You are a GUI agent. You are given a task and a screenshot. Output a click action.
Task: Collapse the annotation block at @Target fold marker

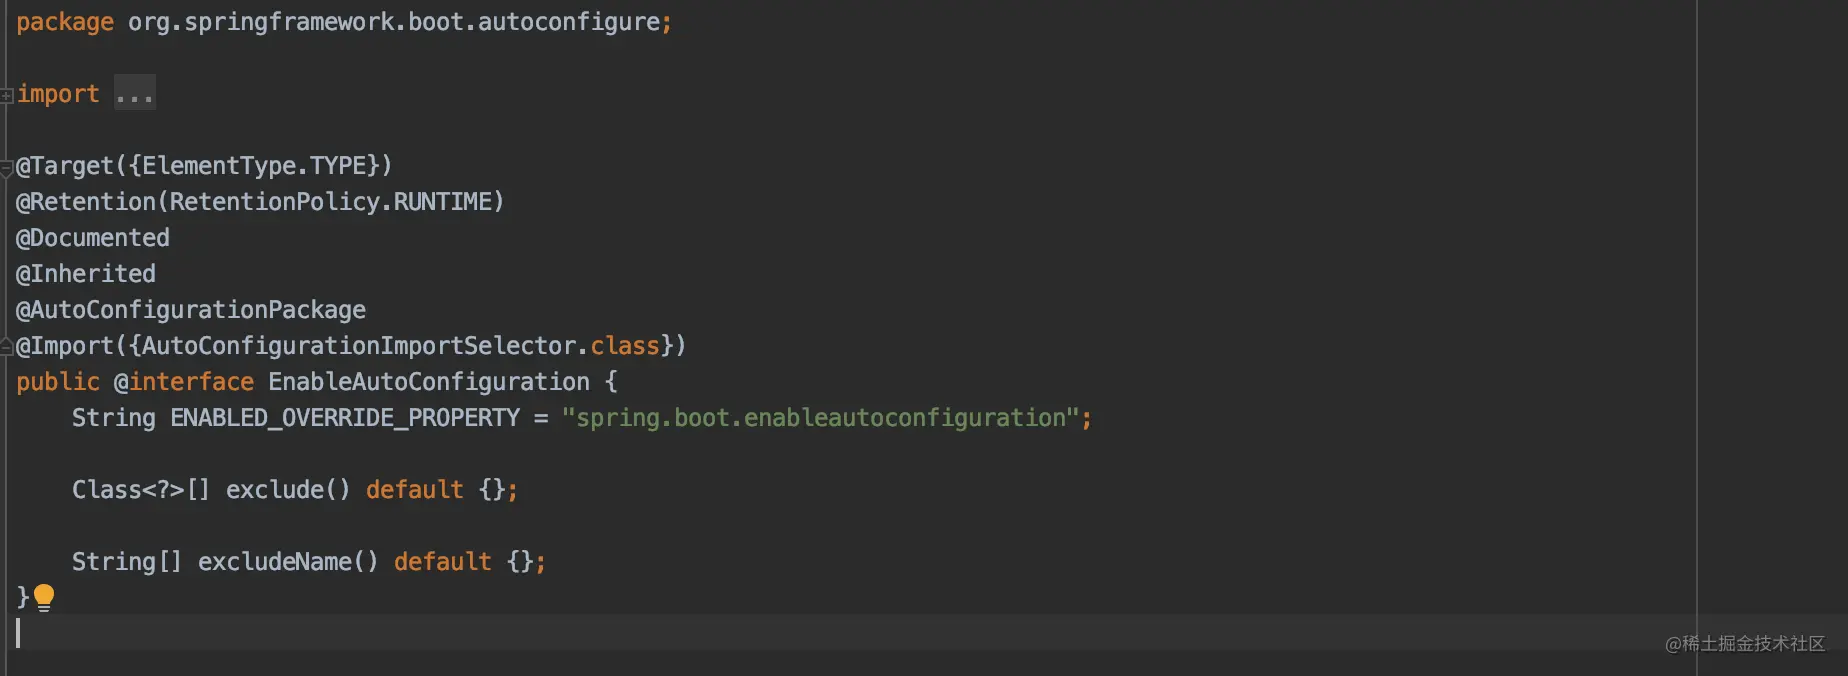tap(6, 167)
